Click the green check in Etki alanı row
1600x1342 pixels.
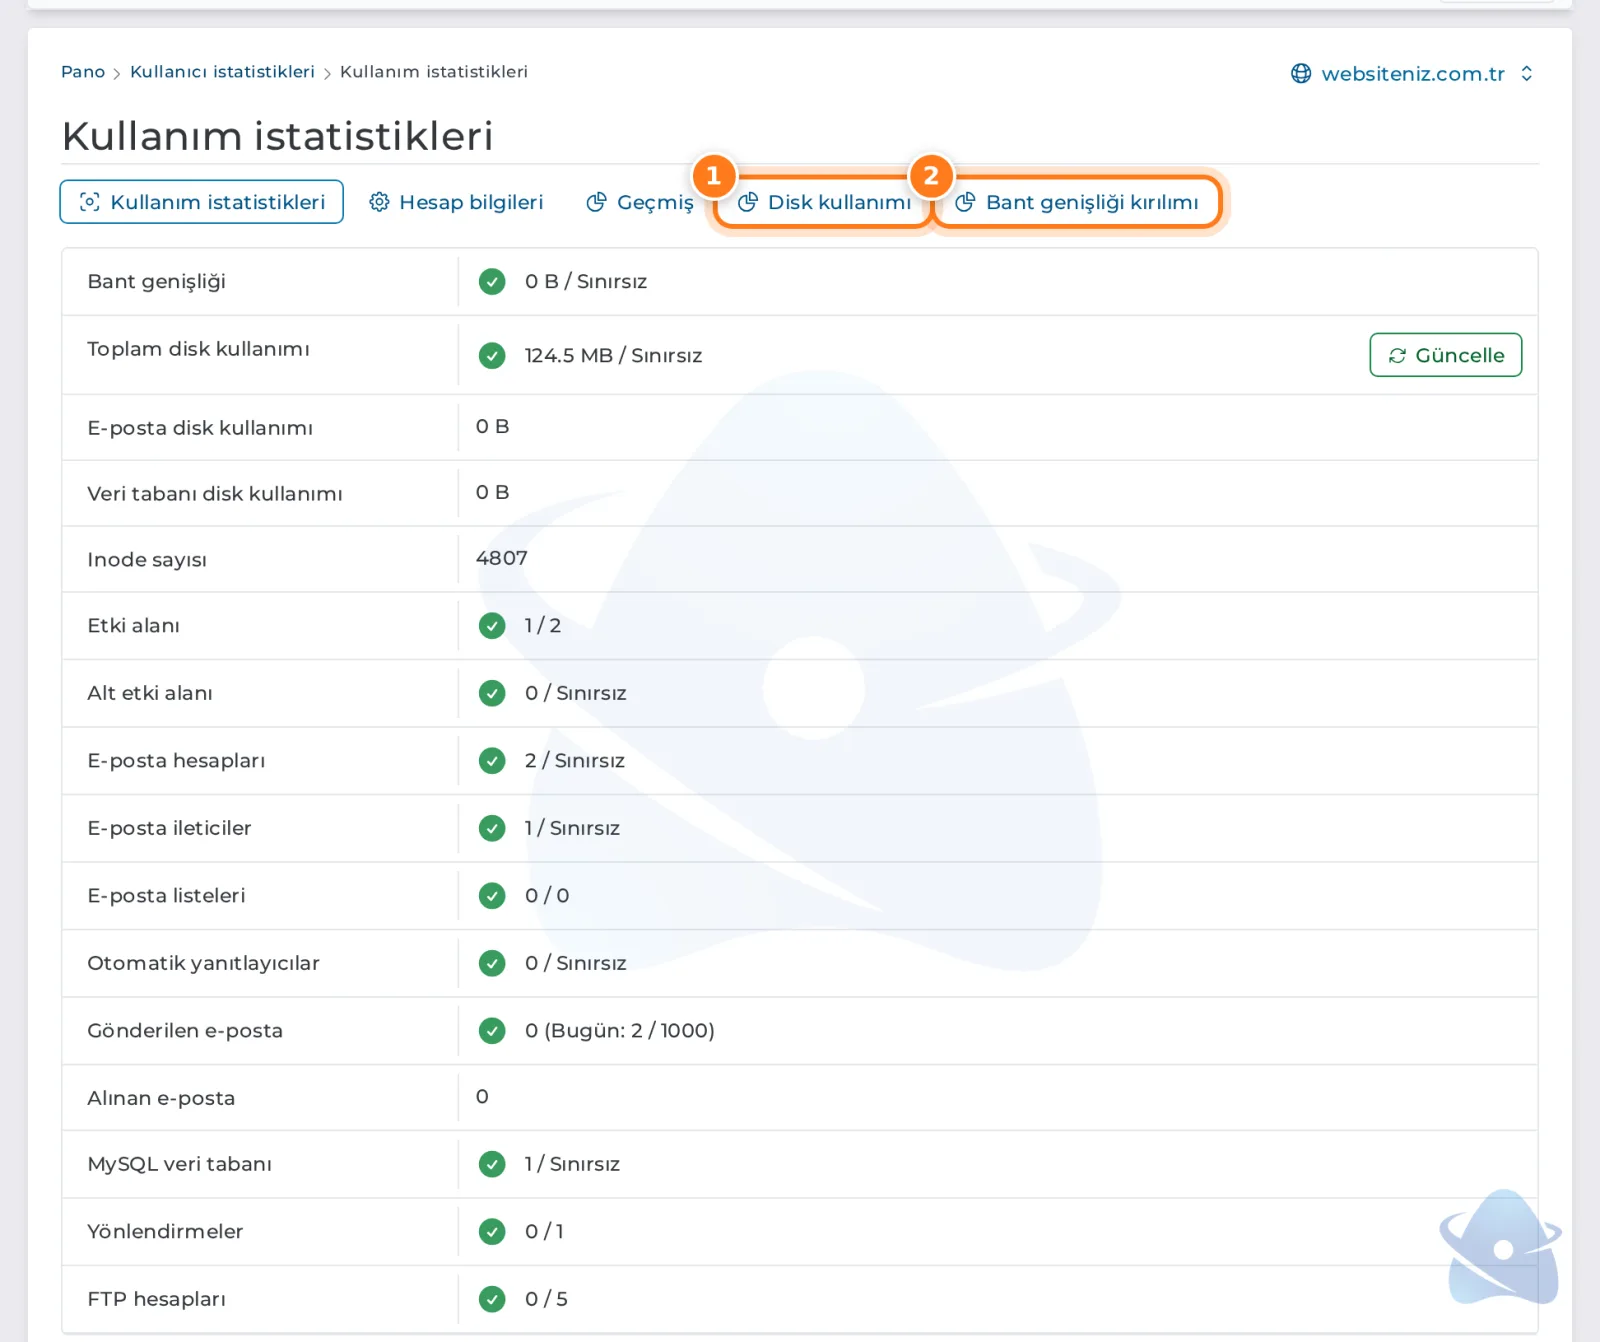(492, 626)
